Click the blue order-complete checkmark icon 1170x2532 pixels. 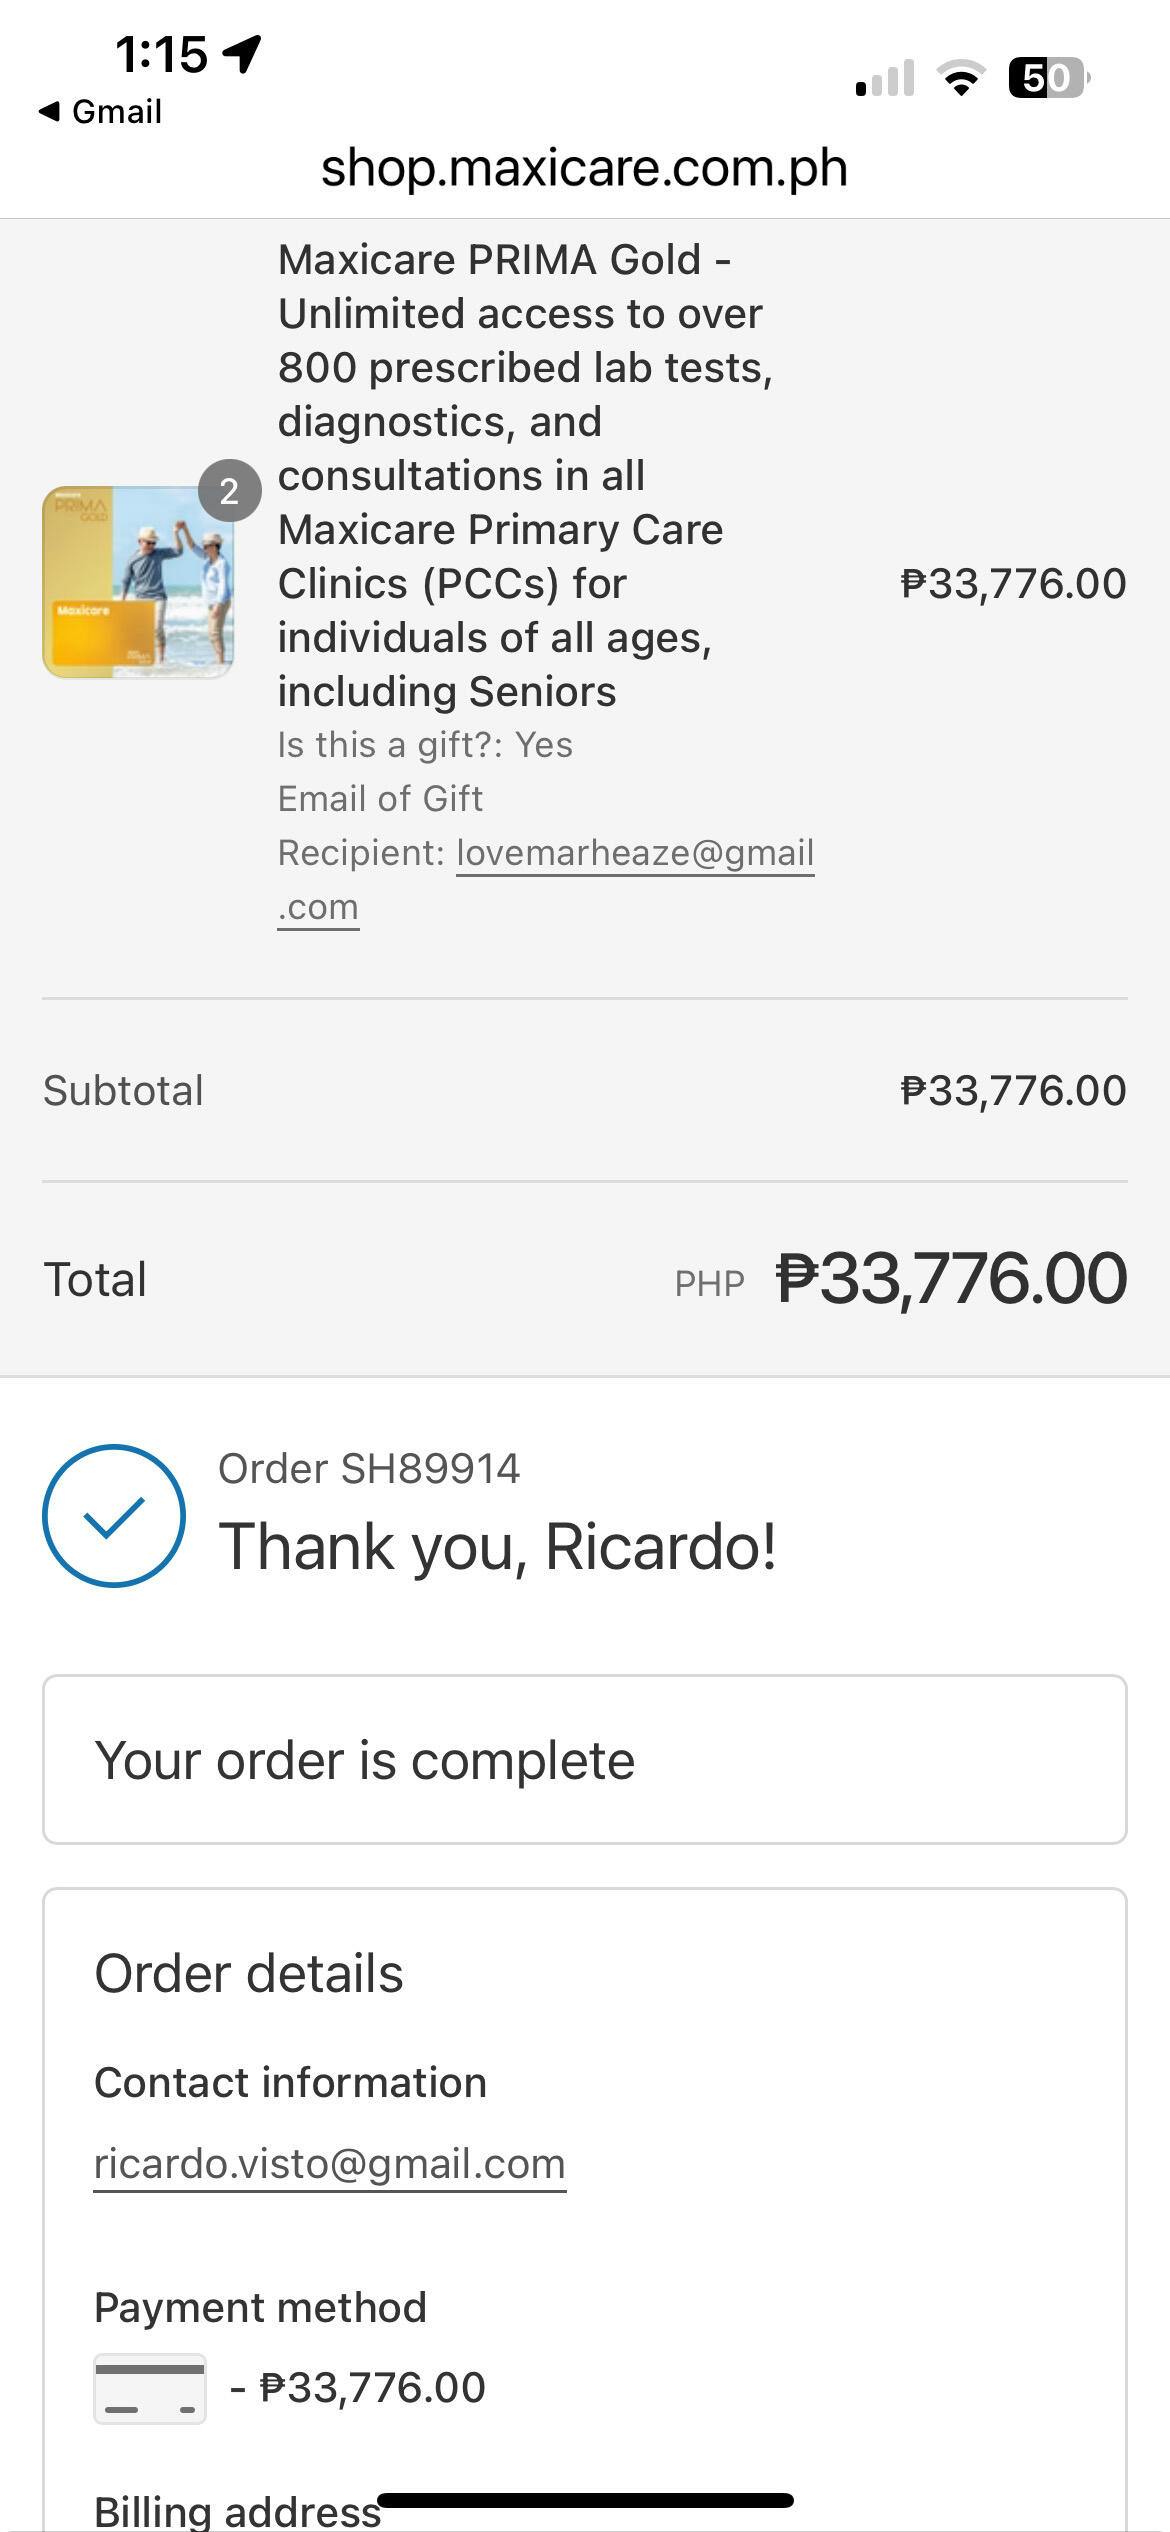(114, 1515)
